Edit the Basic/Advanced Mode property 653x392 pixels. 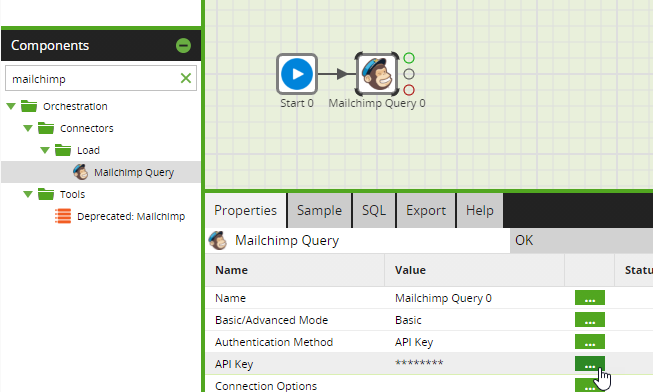[590, 320]
